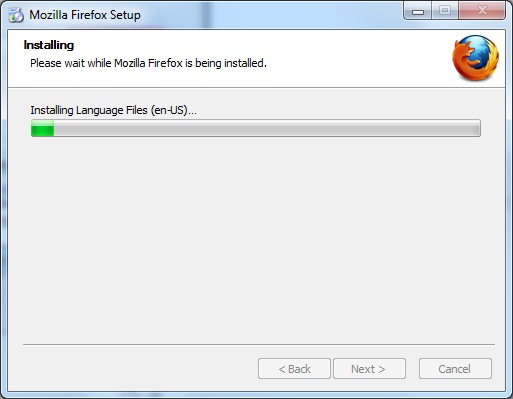Click the window's bottom border edge
The width and height of the screenshot is (513, 399).
click(256, 395)
